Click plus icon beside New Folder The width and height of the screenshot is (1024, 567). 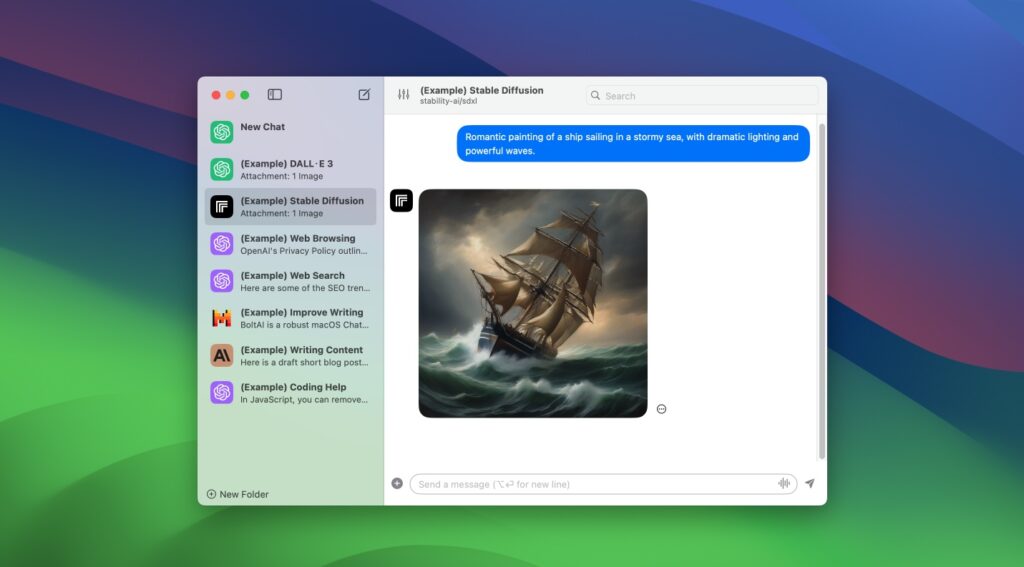pos(212,494)
